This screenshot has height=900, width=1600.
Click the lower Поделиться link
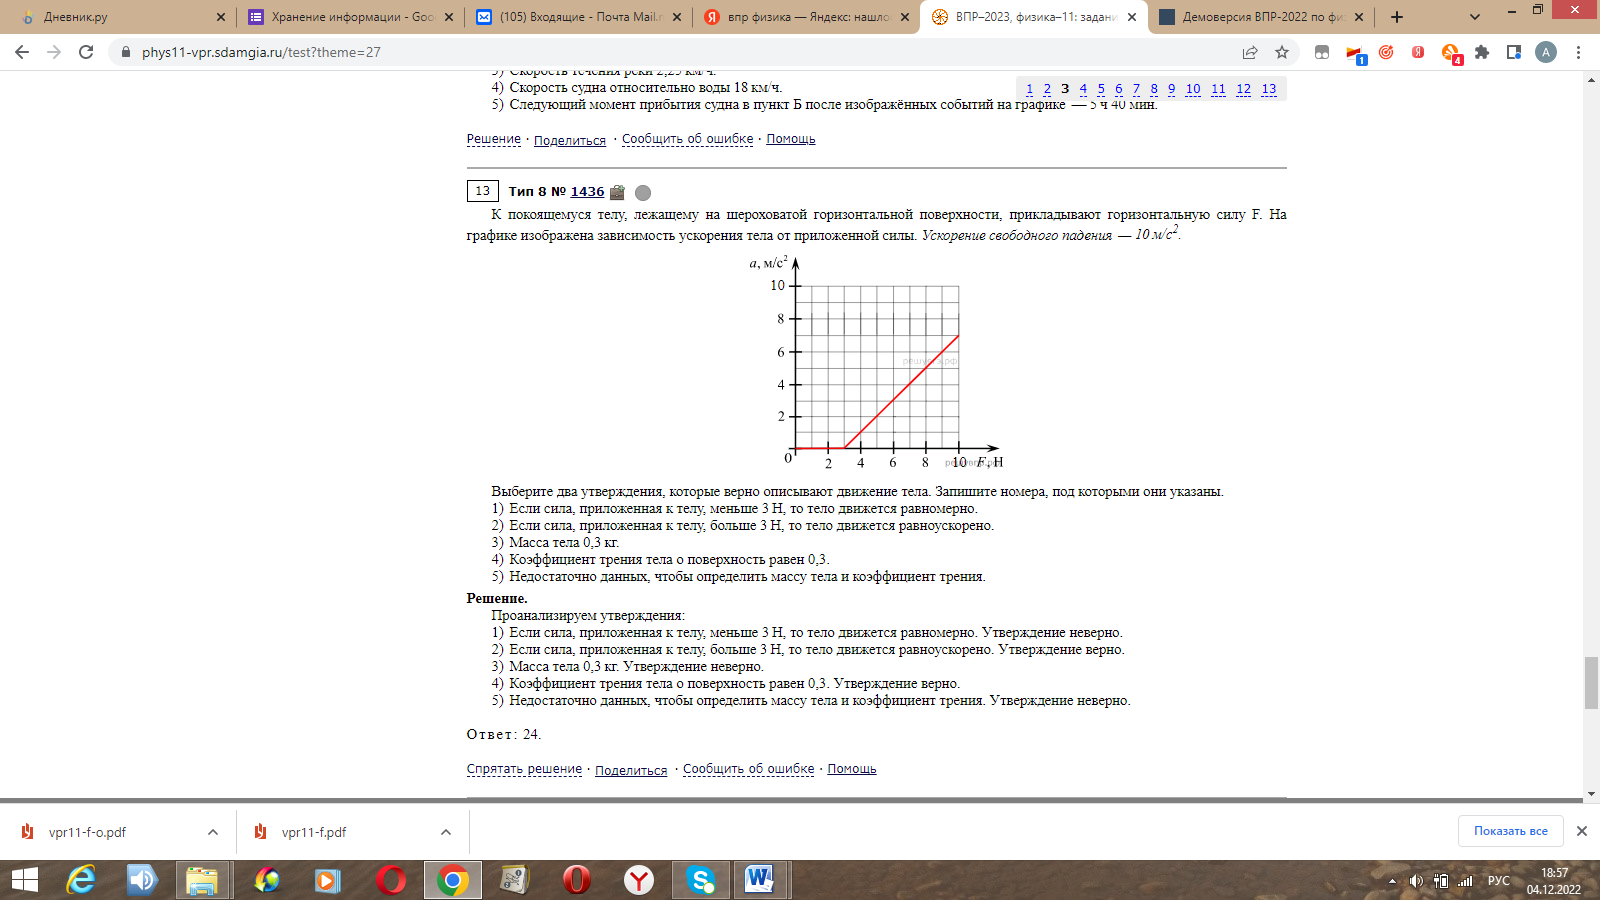pos(631,770)
